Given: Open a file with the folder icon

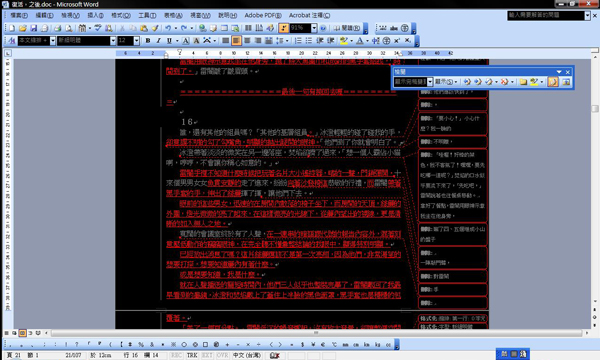Looking at the screenshot, I should 23,28.
